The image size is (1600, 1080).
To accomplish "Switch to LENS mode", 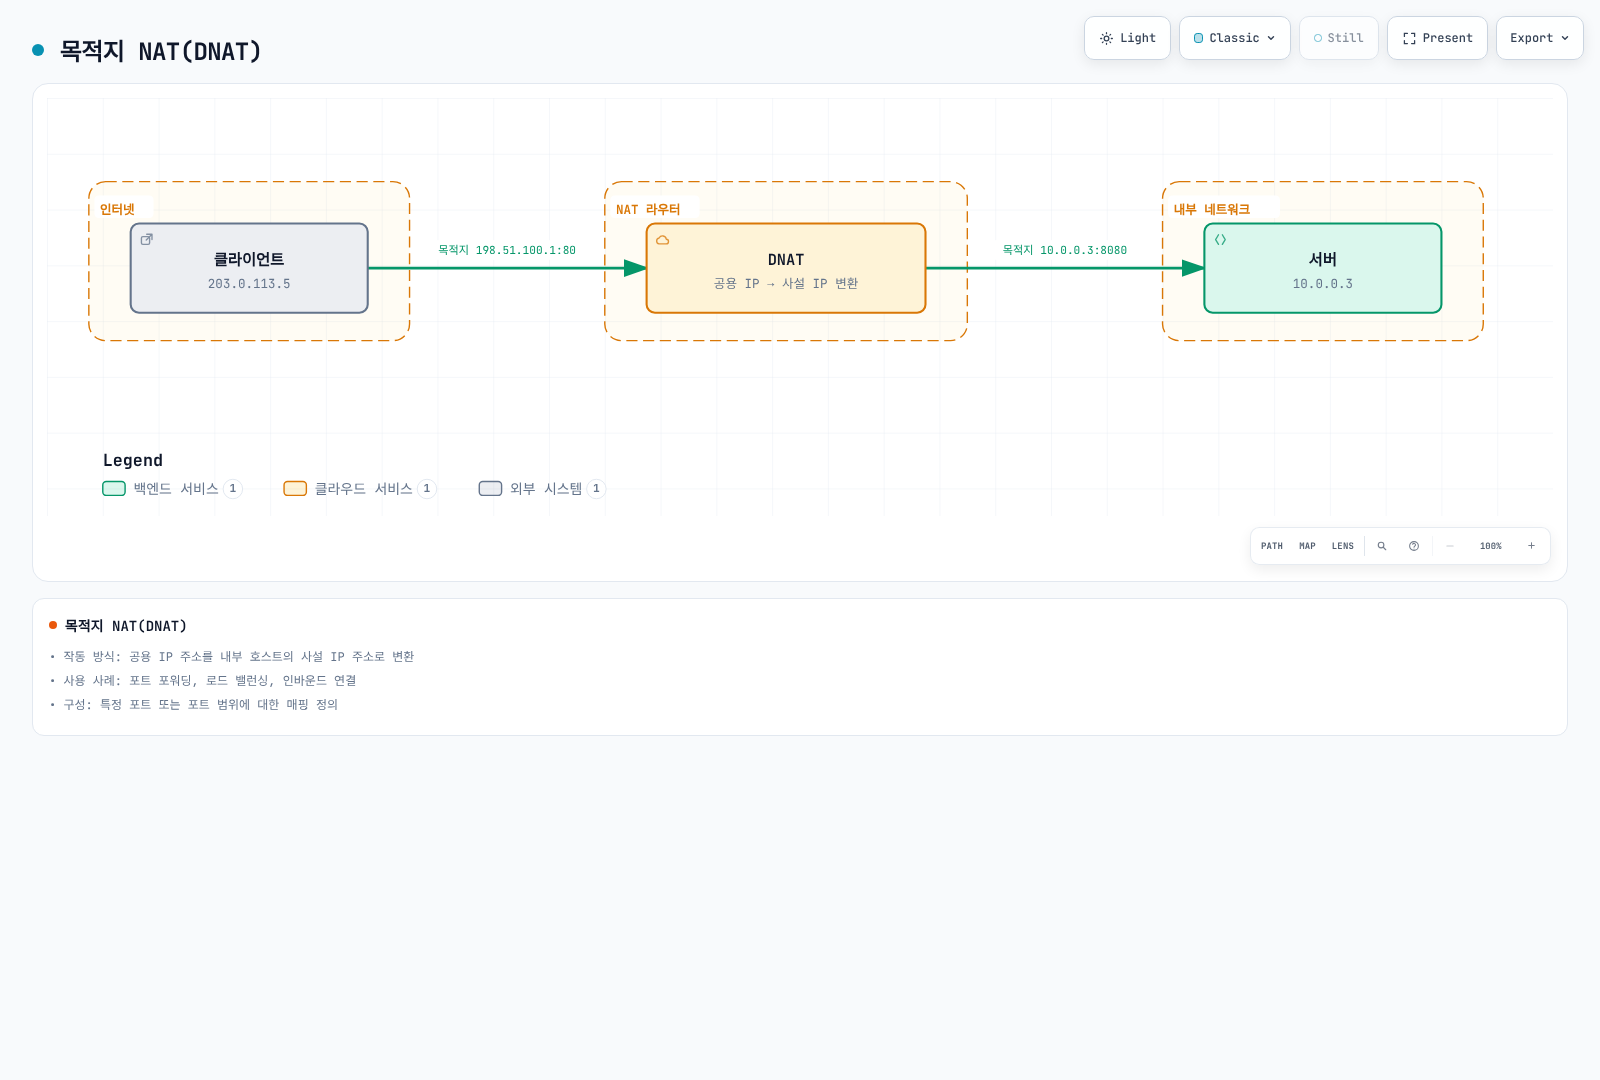I will click(1343, 546).
